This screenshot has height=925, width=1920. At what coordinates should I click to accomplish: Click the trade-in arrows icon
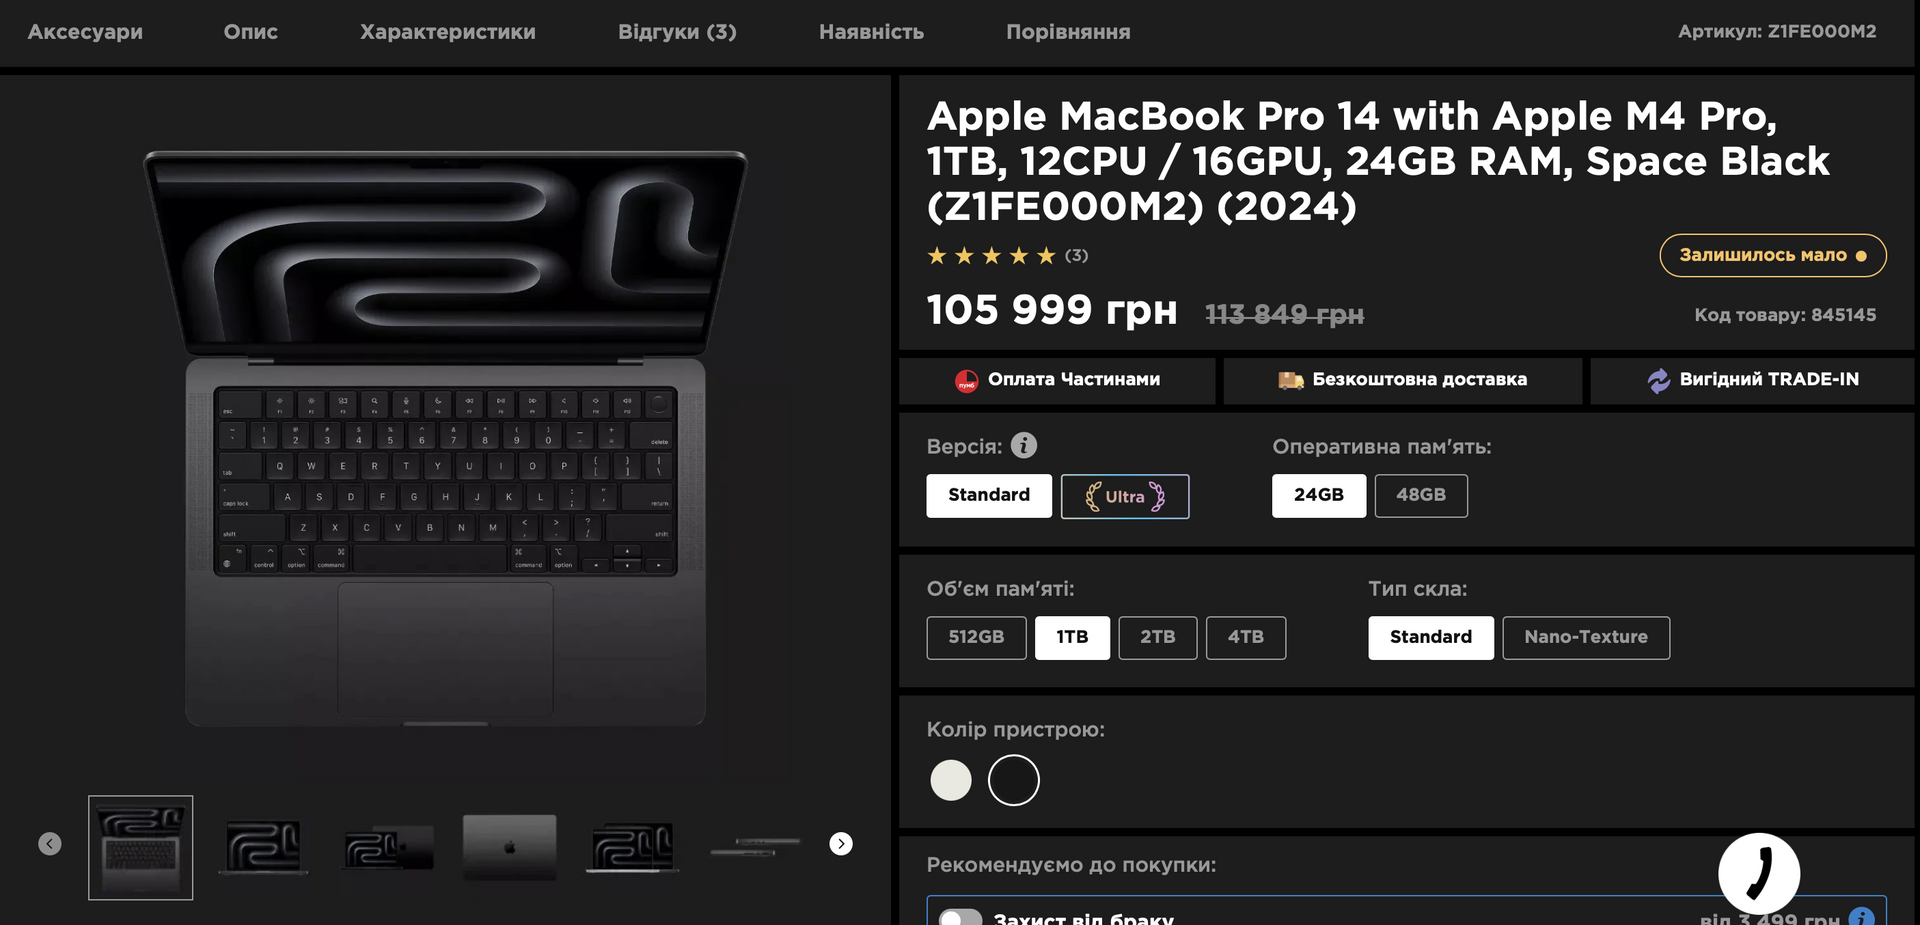(x=1659, y=380)
